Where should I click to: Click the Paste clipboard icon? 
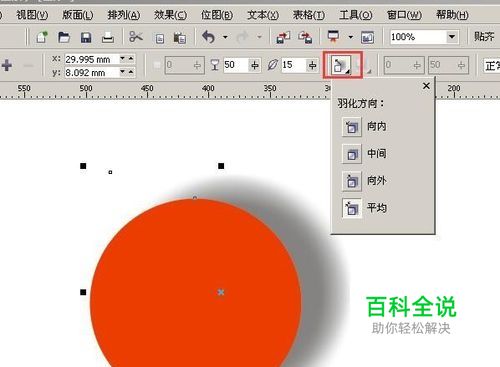tap(180, 38)
